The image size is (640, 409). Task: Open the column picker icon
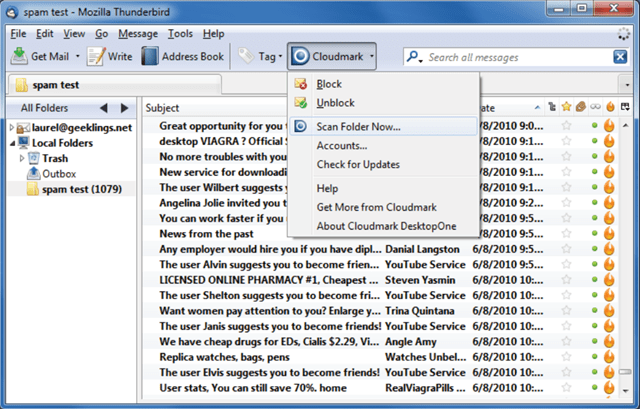tap(625, 107)
